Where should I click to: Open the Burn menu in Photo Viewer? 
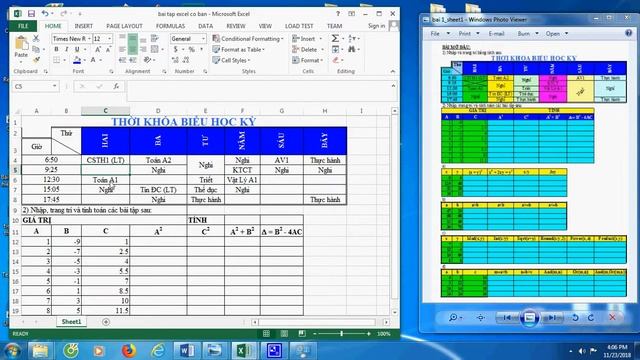[528, 33]
